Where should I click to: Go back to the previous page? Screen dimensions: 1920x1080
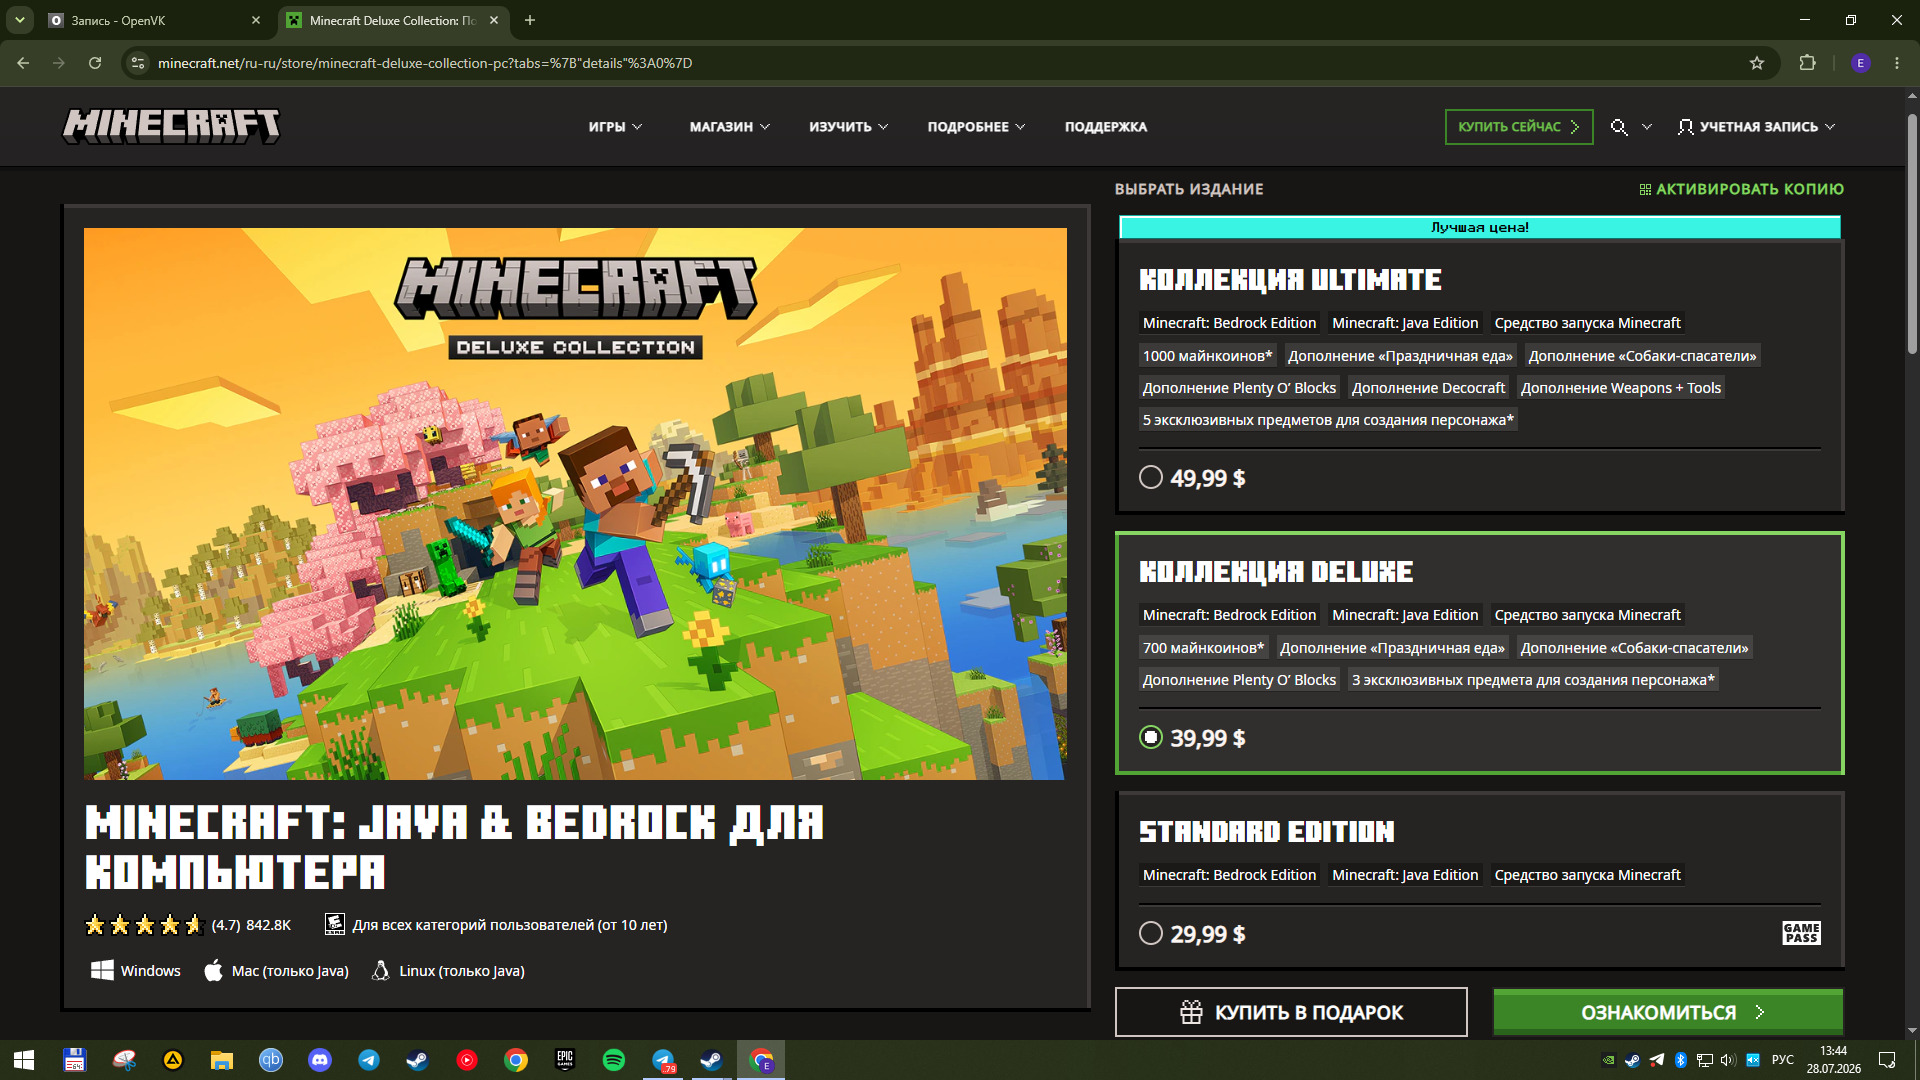click(x=23, y=63)
